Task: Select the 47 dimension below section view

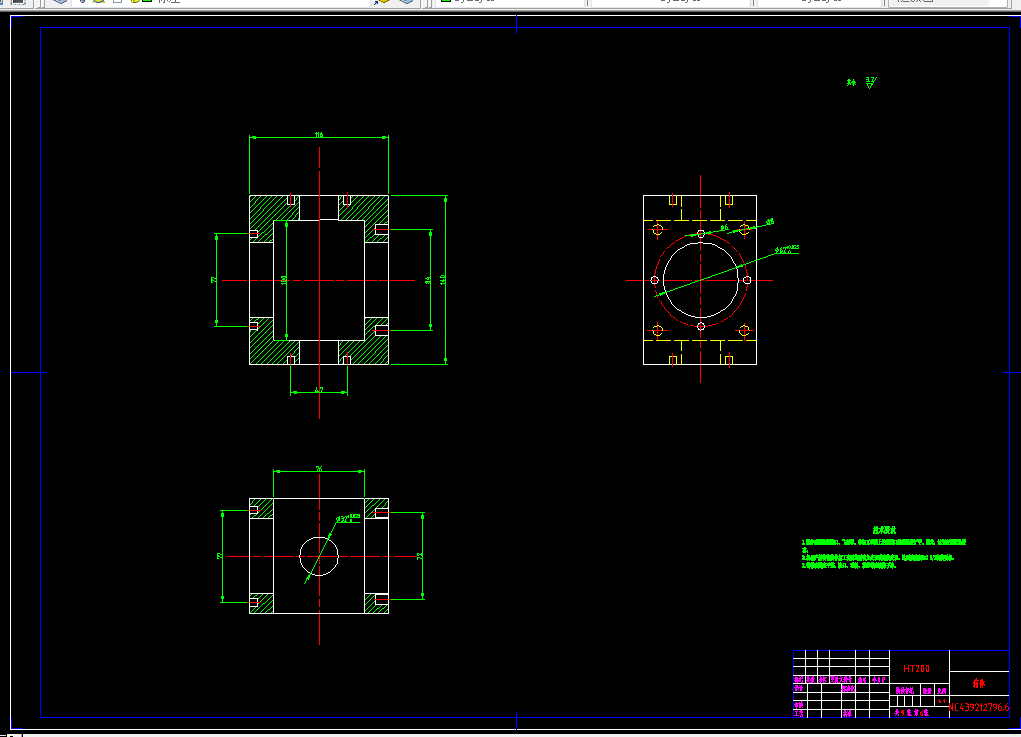Action: 319,390
